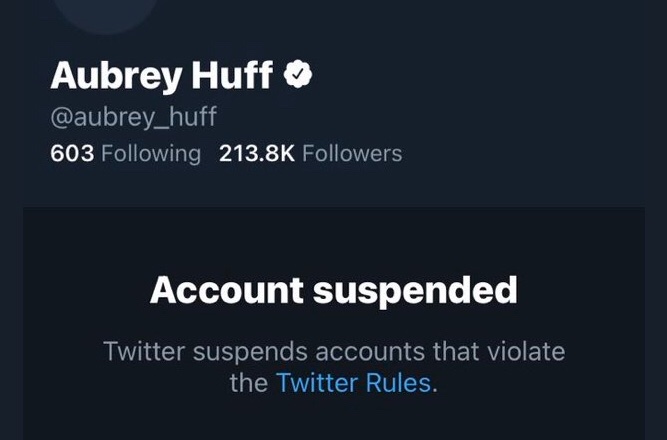View the 213.8K Followers list
Image resolution: width=667 pixels, height=440 pixels.
309,153
